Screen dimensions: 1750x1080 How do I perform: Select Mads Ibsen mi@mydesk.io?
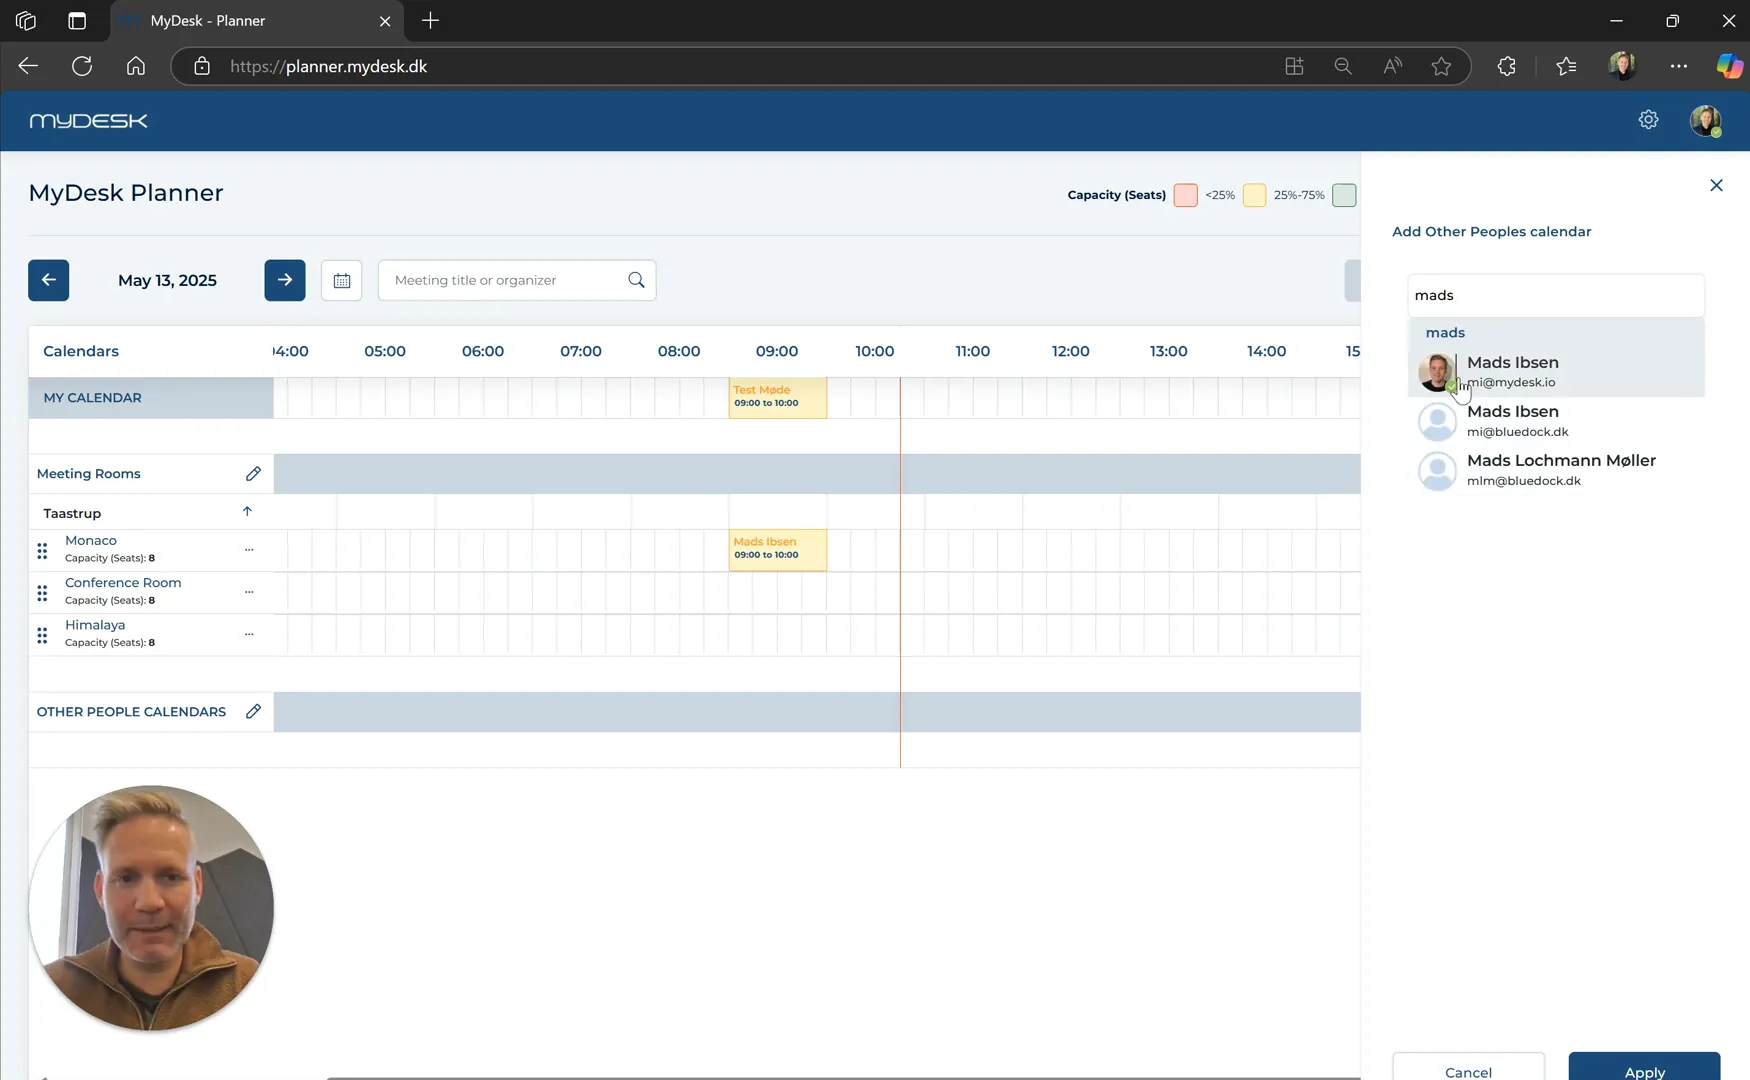pyautogui.click(x=1556, y=372)
